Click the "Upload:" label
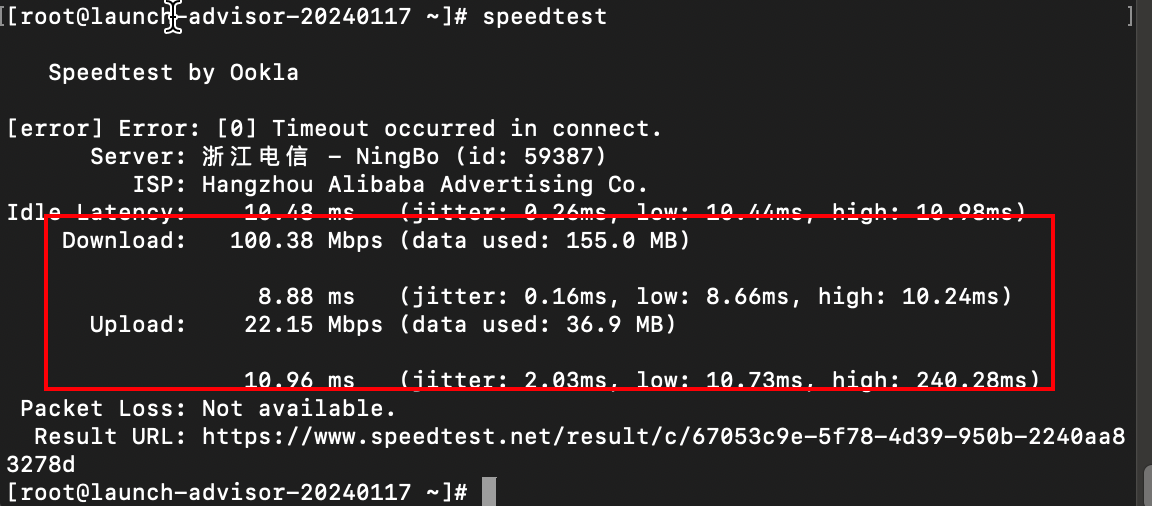The height and width of the screenshot is (506, 1152). click(138, 325)
